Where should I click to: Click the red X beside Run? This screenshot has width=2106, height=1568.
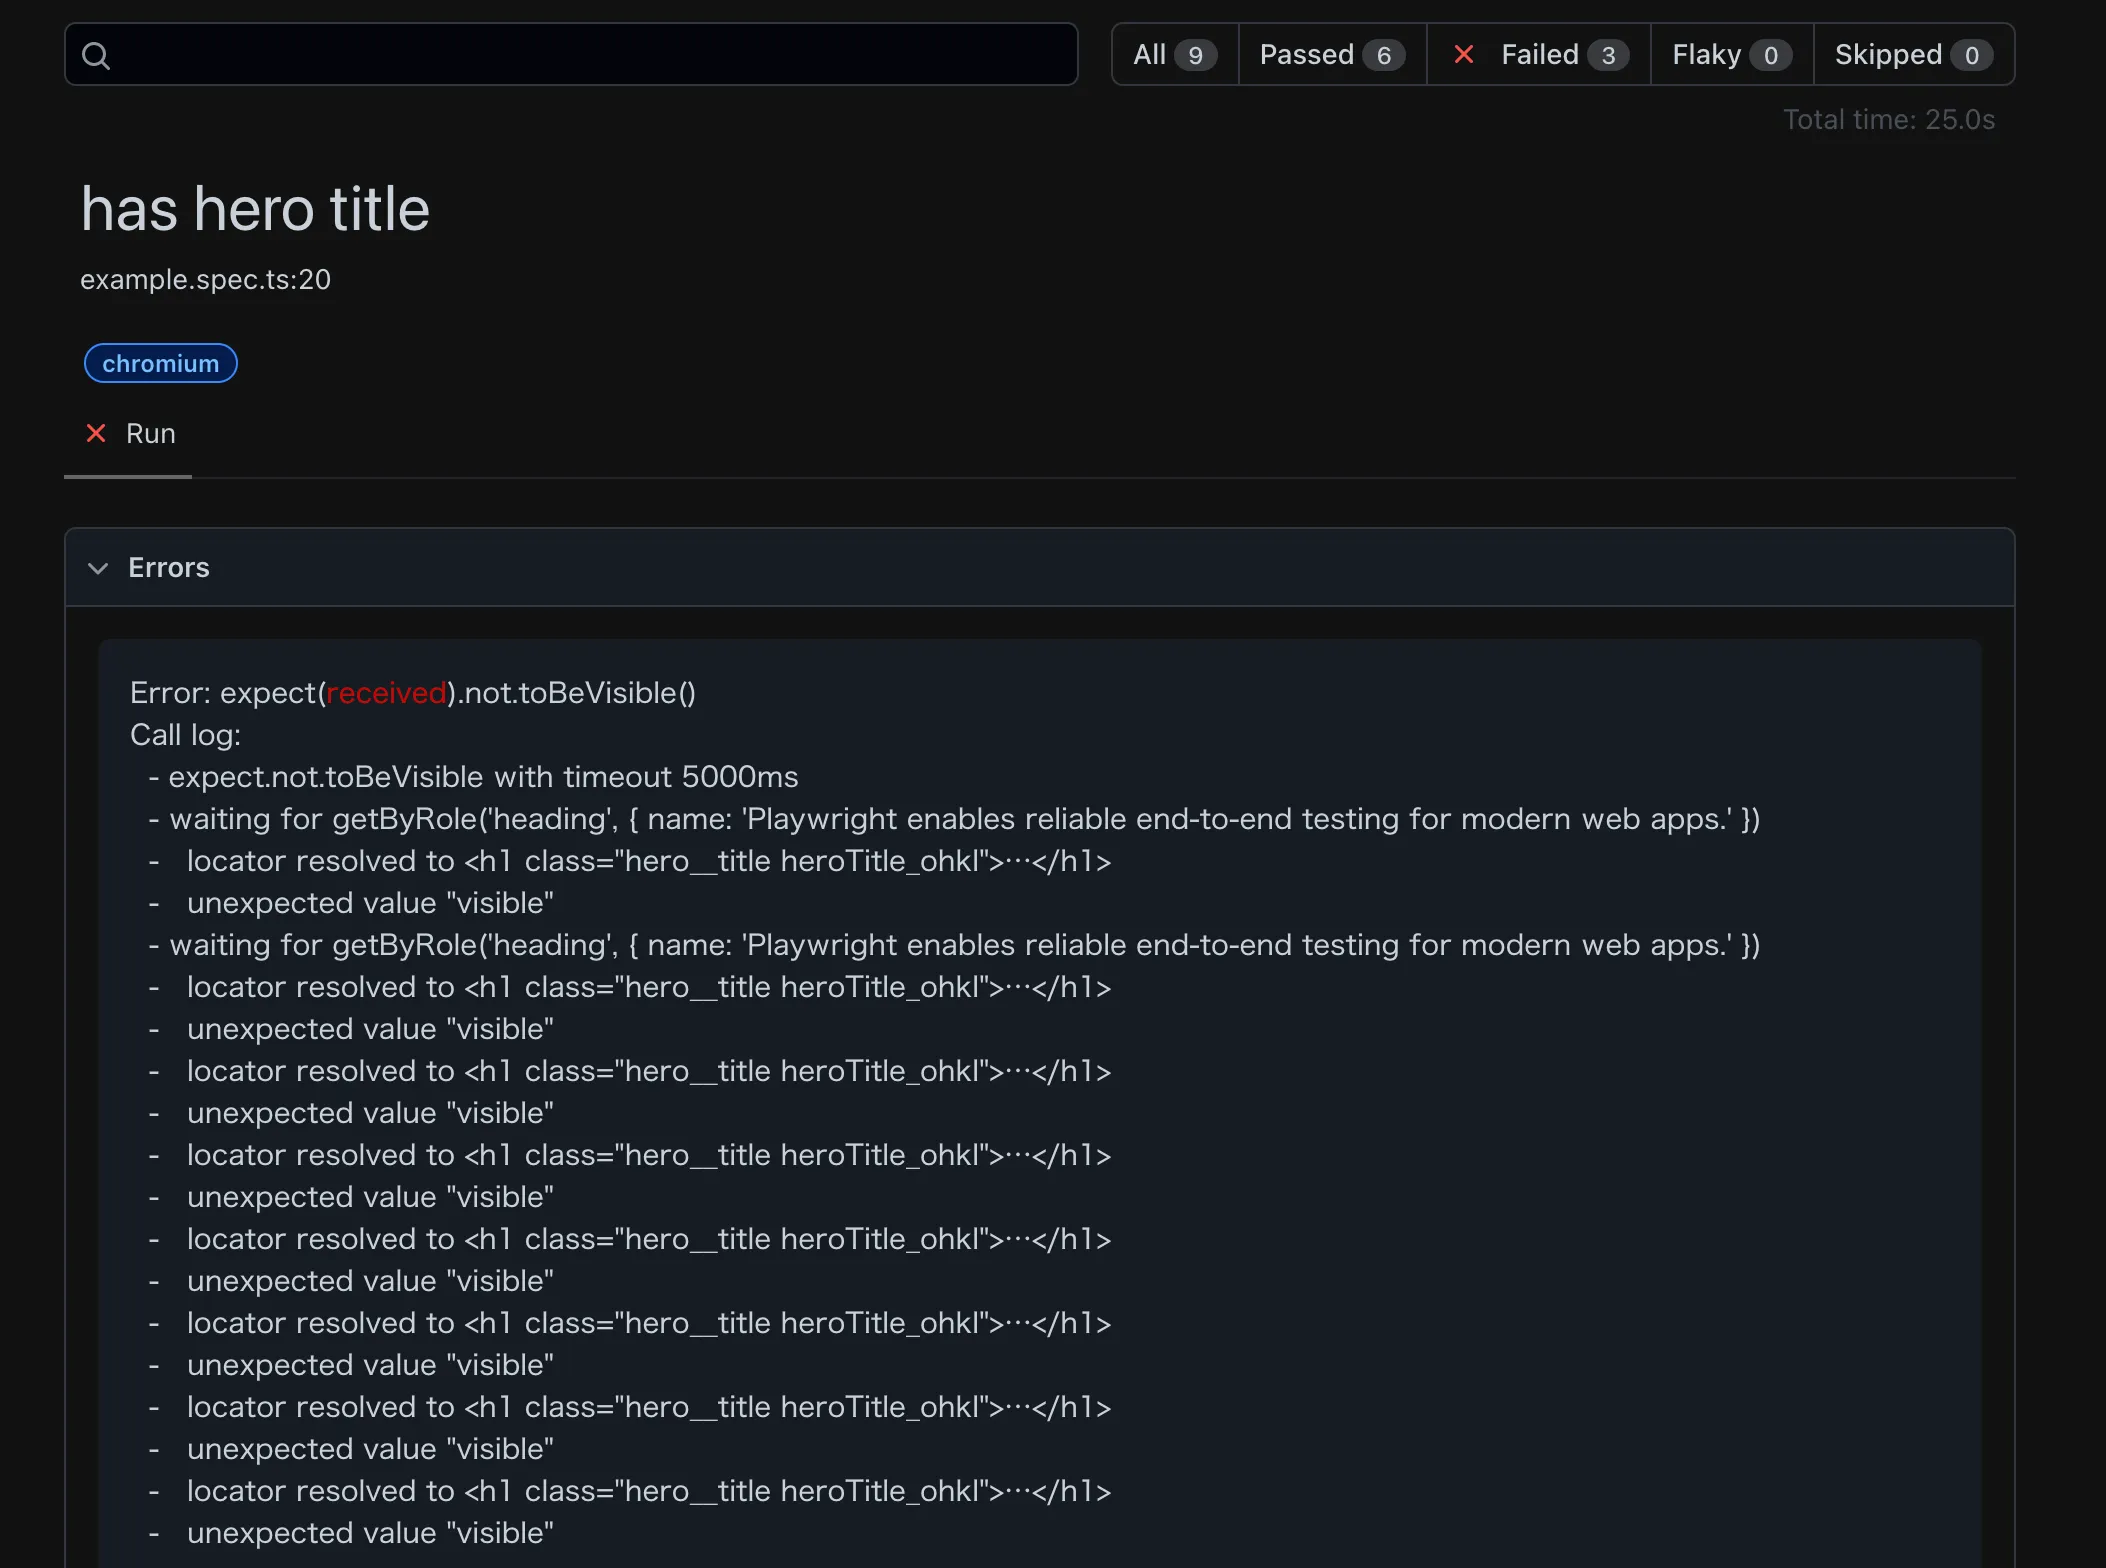(x=96, y=433)
